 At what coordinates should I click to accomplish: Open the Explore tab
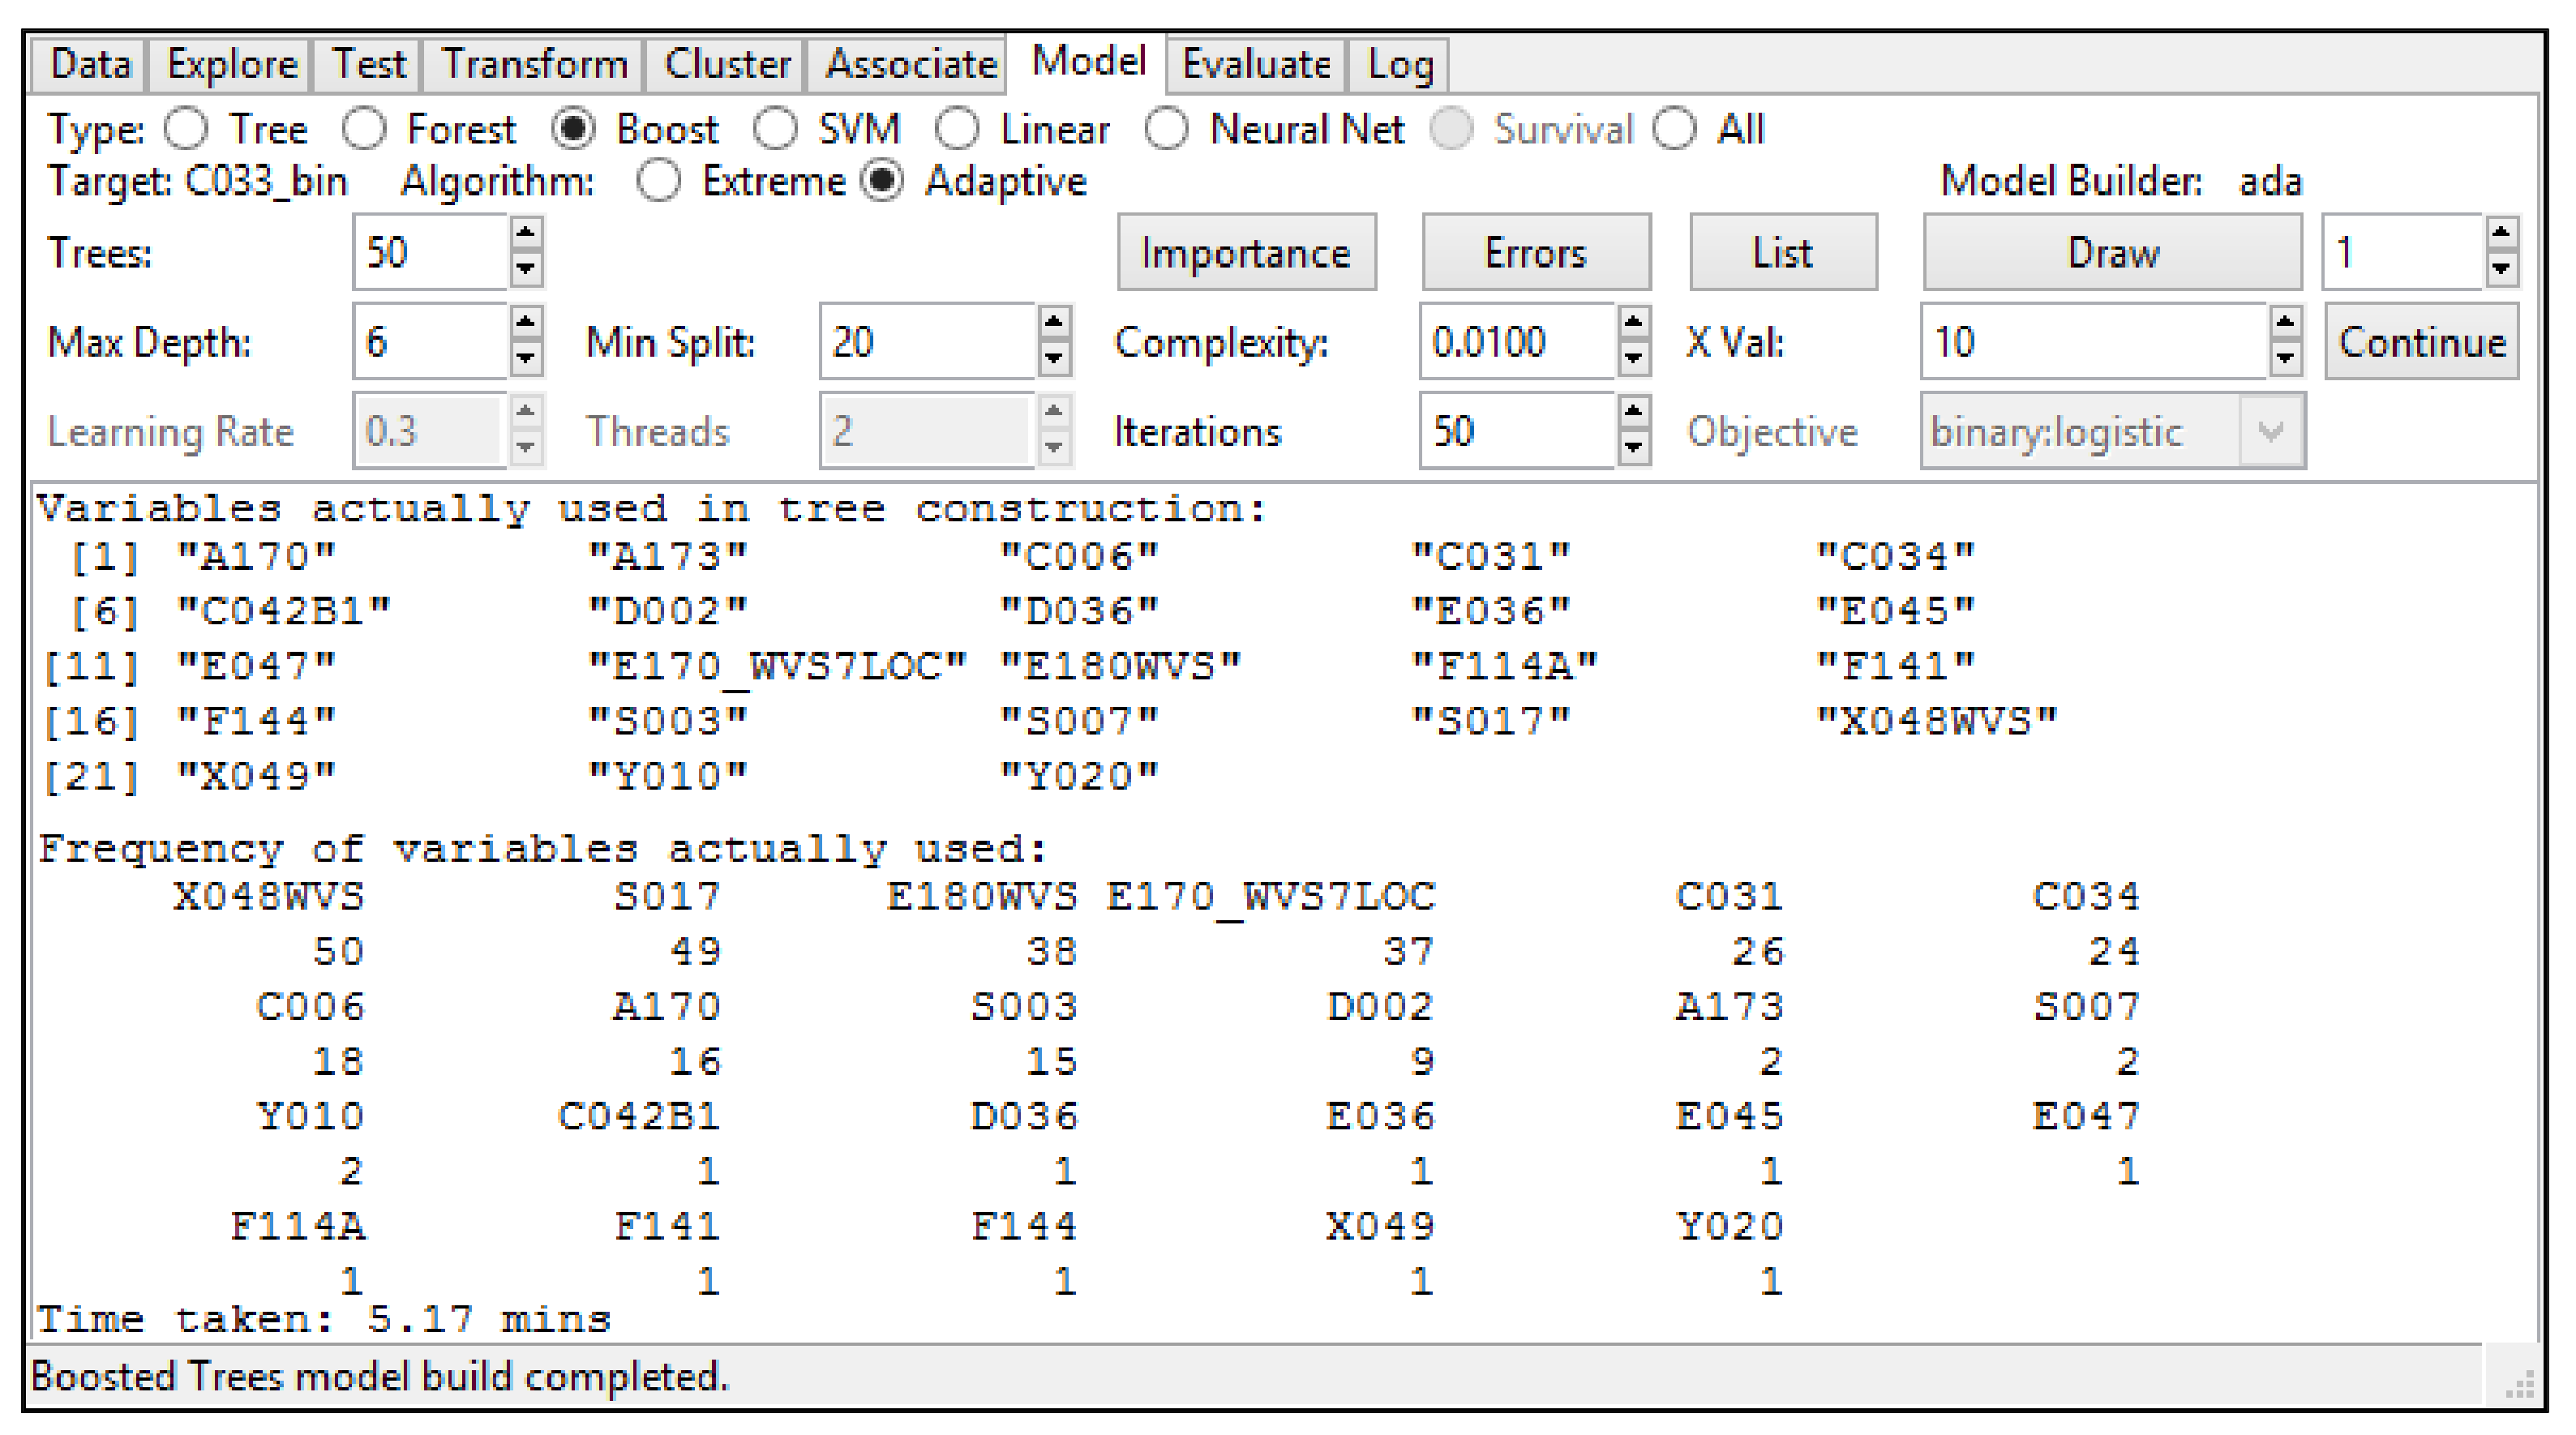[232, 65]
